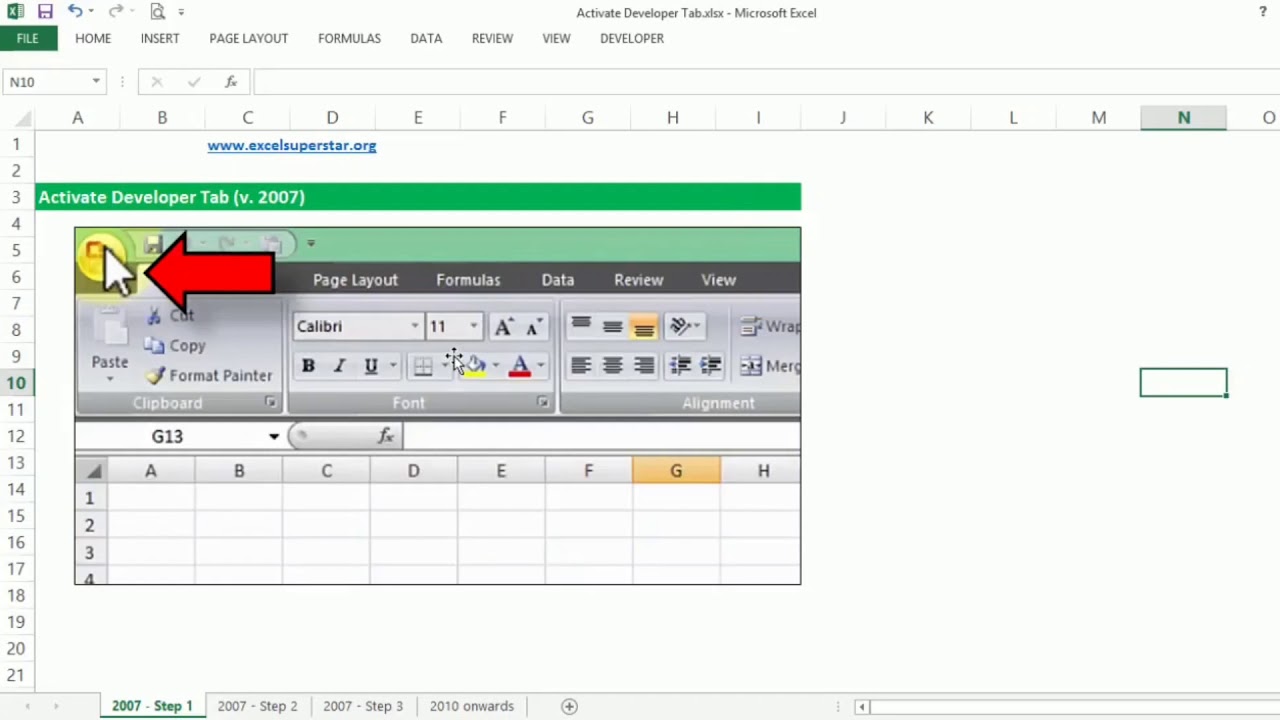Select column F header
This screenshot has height=720, width=1280.
[502, 118]
